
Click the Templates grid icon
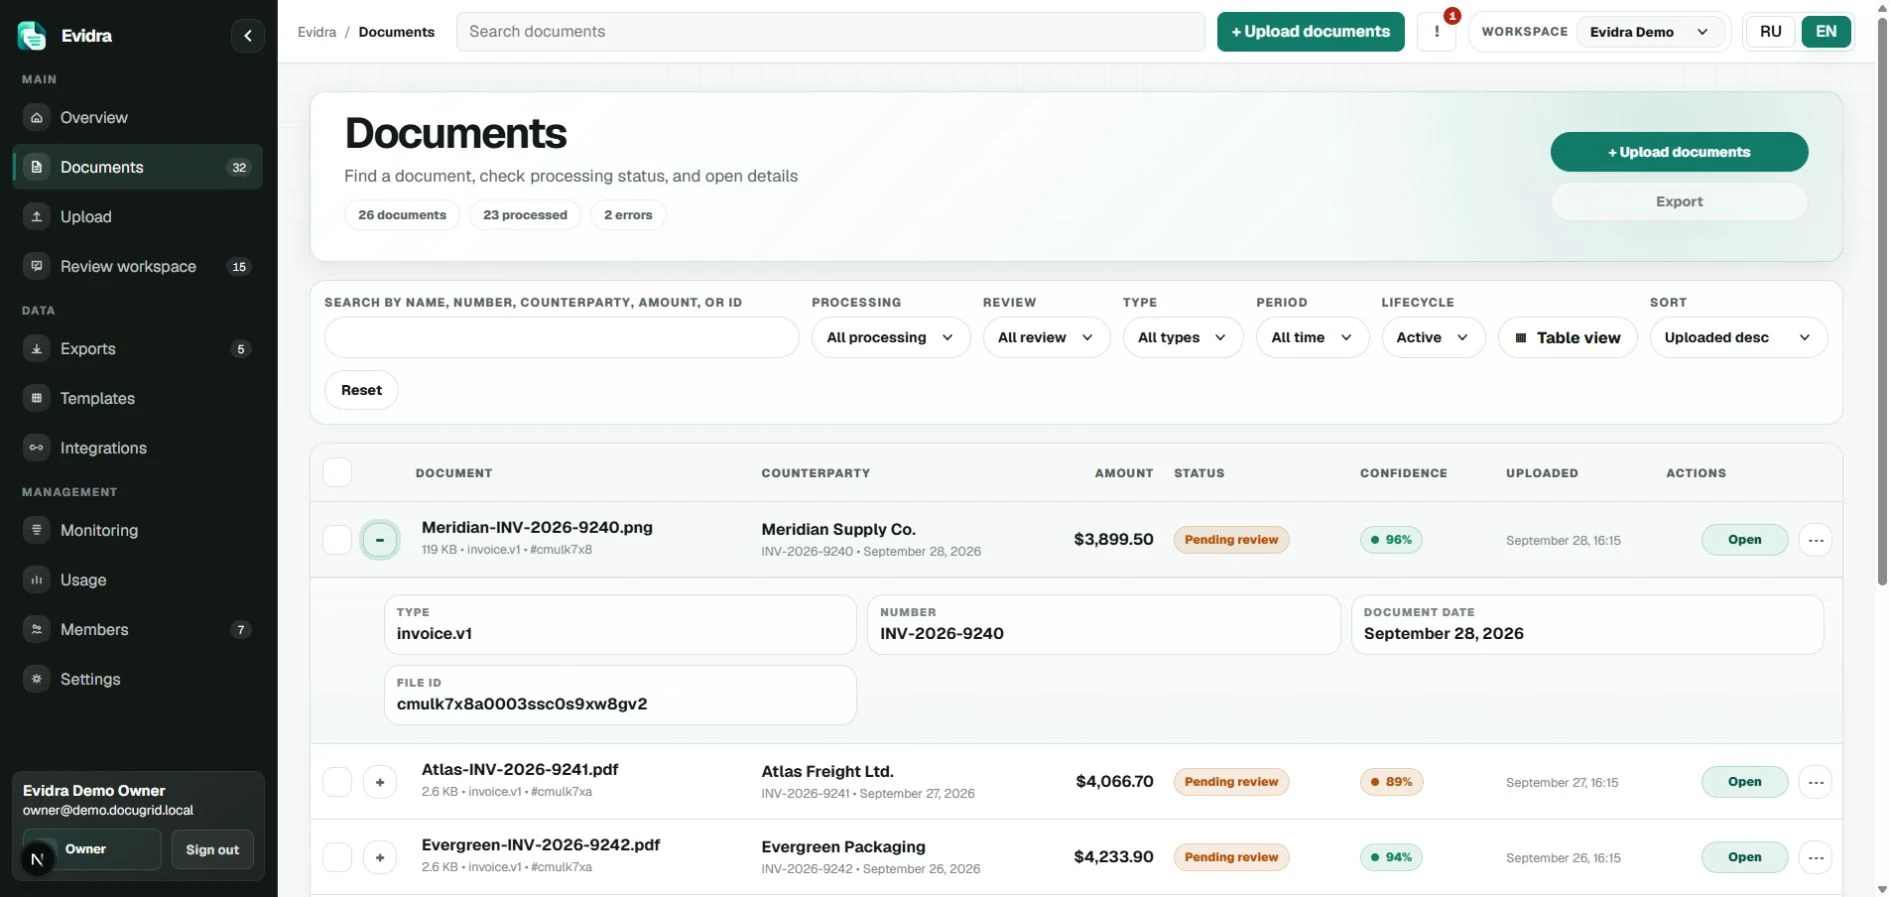point(37,398)
